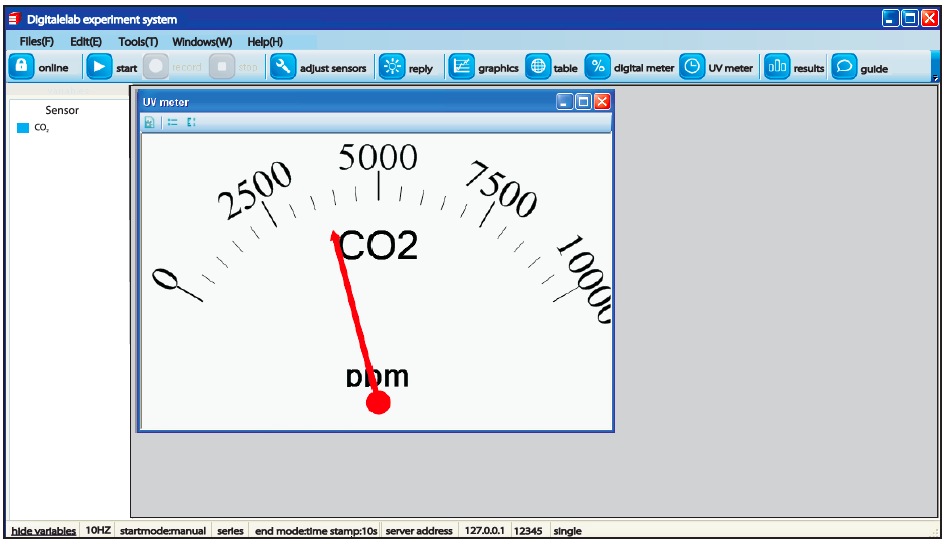Maximize the UV meter sub-window

tap(583, 102)
